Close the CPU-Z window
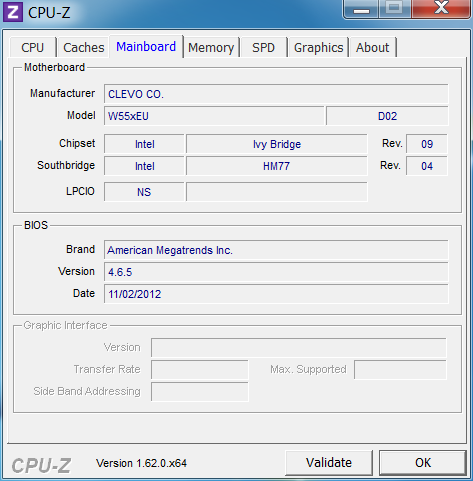Image resolution: width=473 pixels, height=481 pixels. [x=441, y=8]
